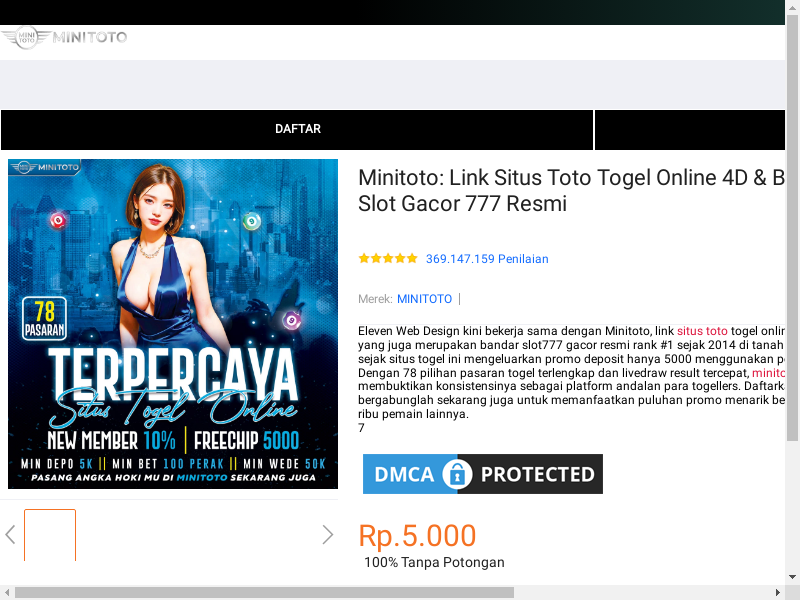This screenshot has width=800, height=600.
Task: Click the vertical scrollbar thumb
Action: tap(792, 228)
